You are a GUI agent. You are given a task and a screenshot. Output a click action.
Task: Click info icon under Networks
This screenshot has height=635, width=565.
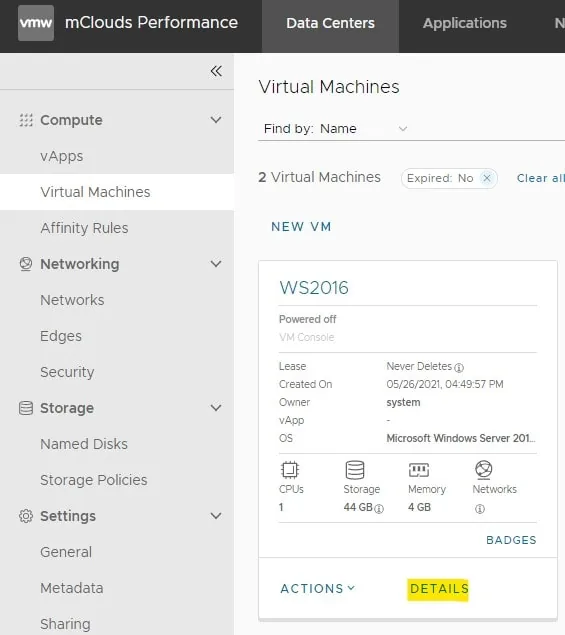pos(480,509)
